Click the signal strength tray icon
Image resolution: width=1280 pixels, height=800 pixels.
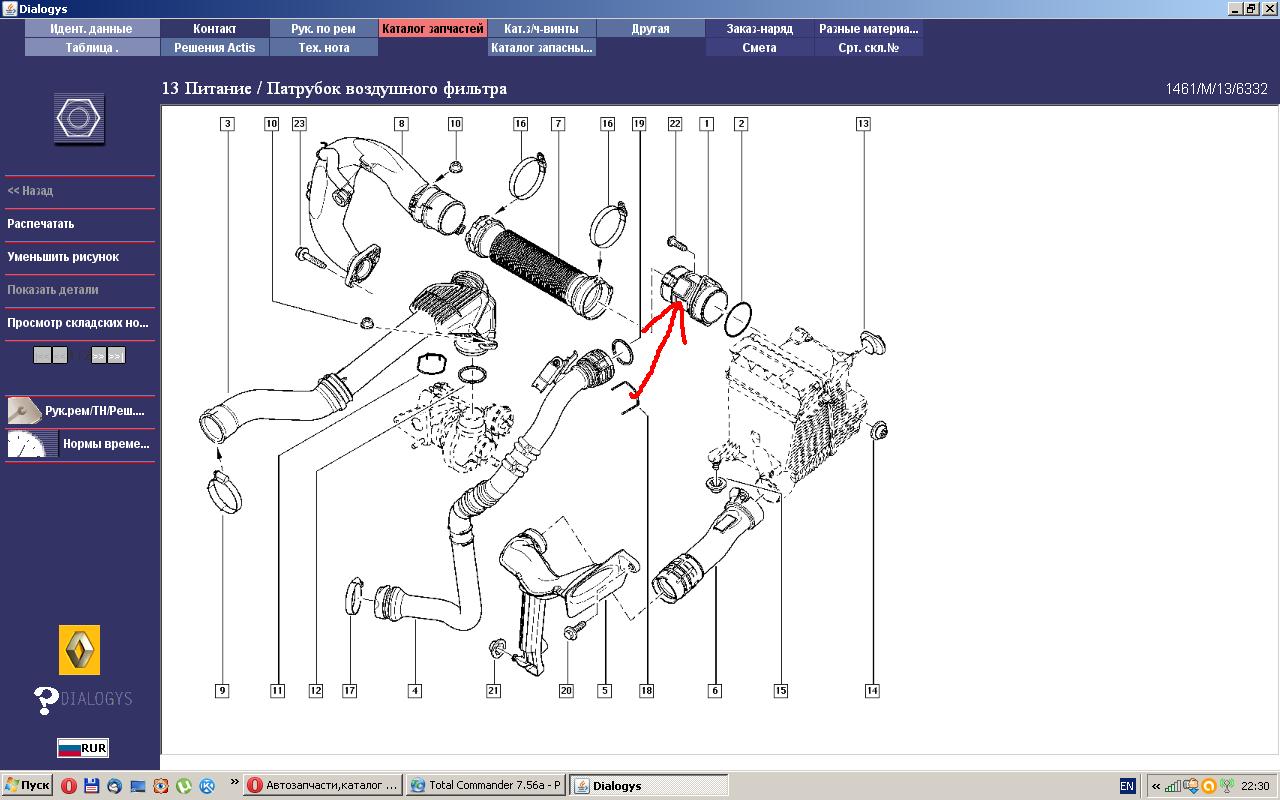click(1175, 786)
